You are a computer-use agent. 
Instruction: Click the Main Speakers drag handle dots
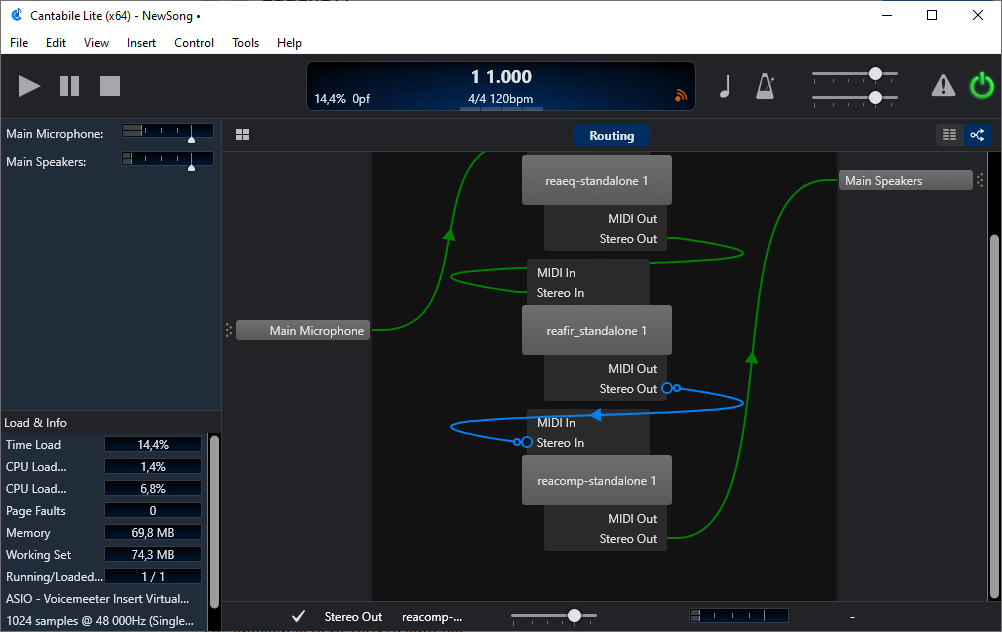[980, 180]
